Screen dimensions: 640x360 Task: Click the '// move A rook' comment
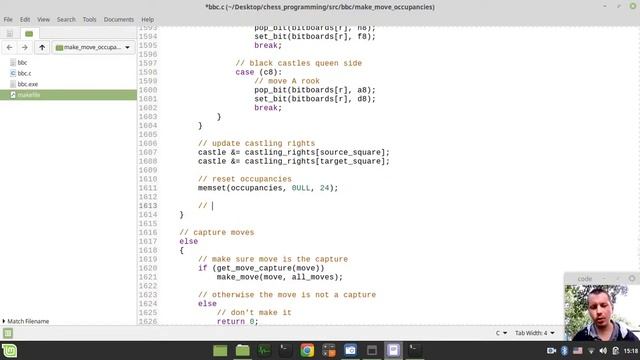pos(287,81)
